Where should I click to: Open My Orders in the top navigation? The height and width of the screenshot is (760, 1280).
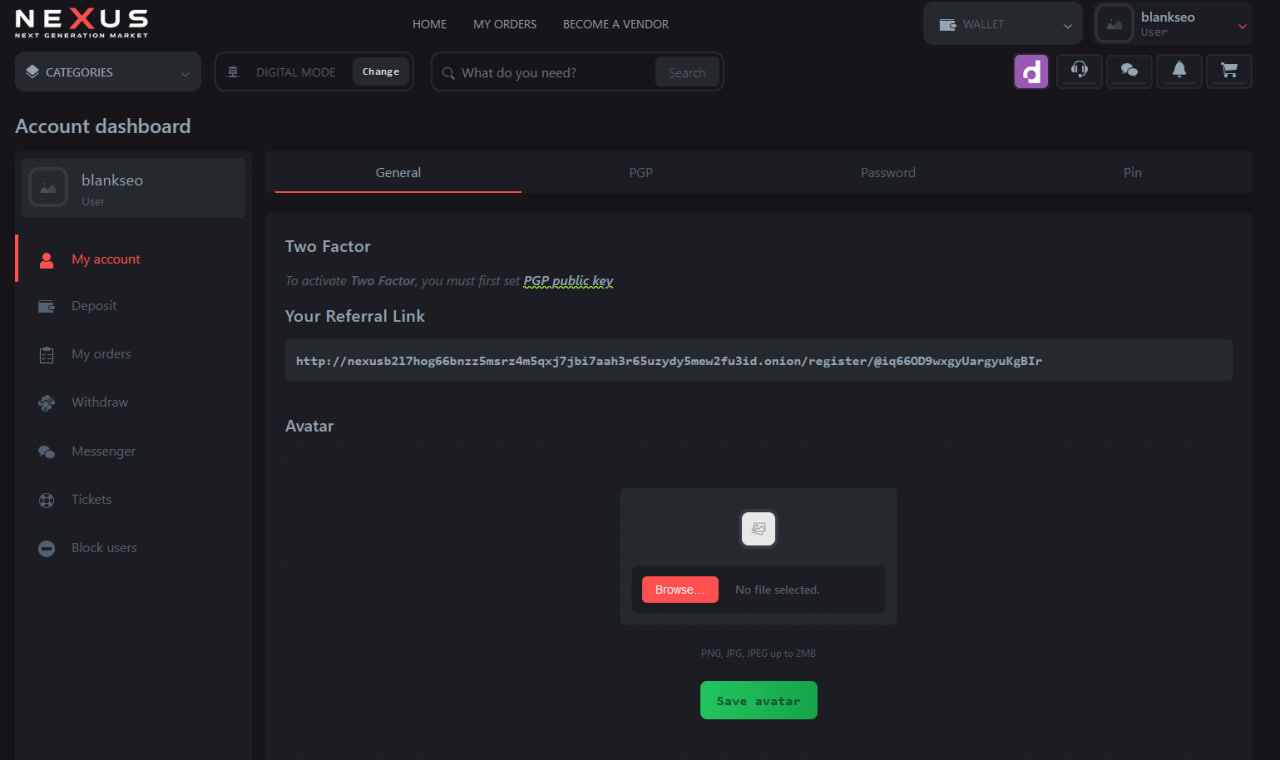tap(505, 24)
